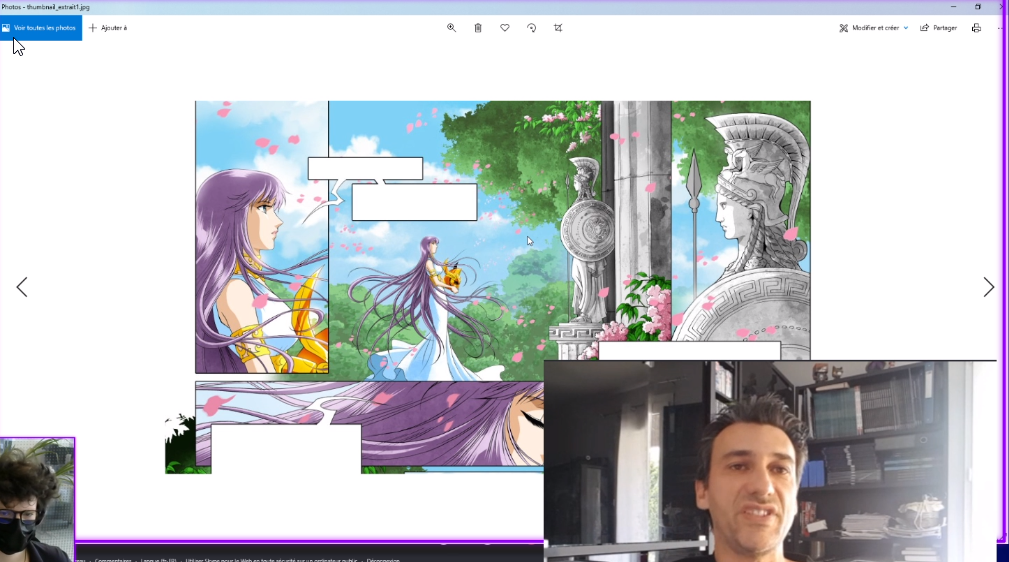Rotate the image with rotate icon
This screenshot has width=1009, height=562.
point(532,28)
